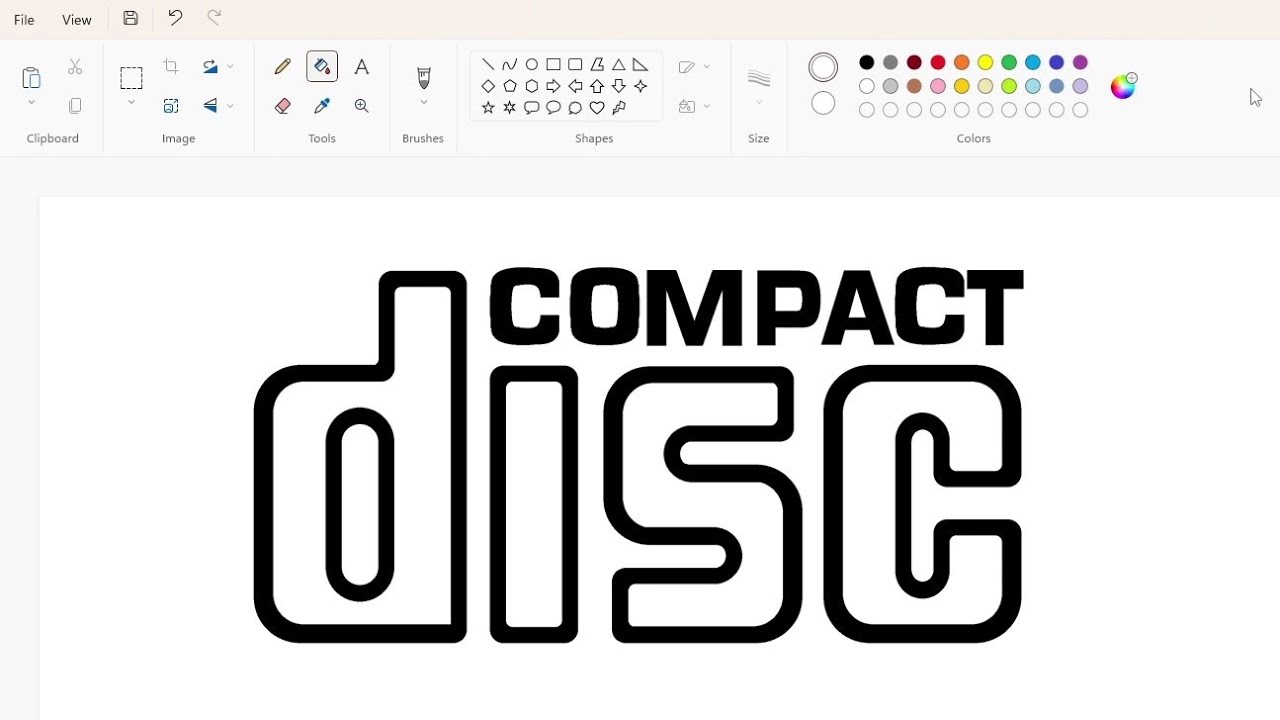Select the Line shape

[488, 65]
